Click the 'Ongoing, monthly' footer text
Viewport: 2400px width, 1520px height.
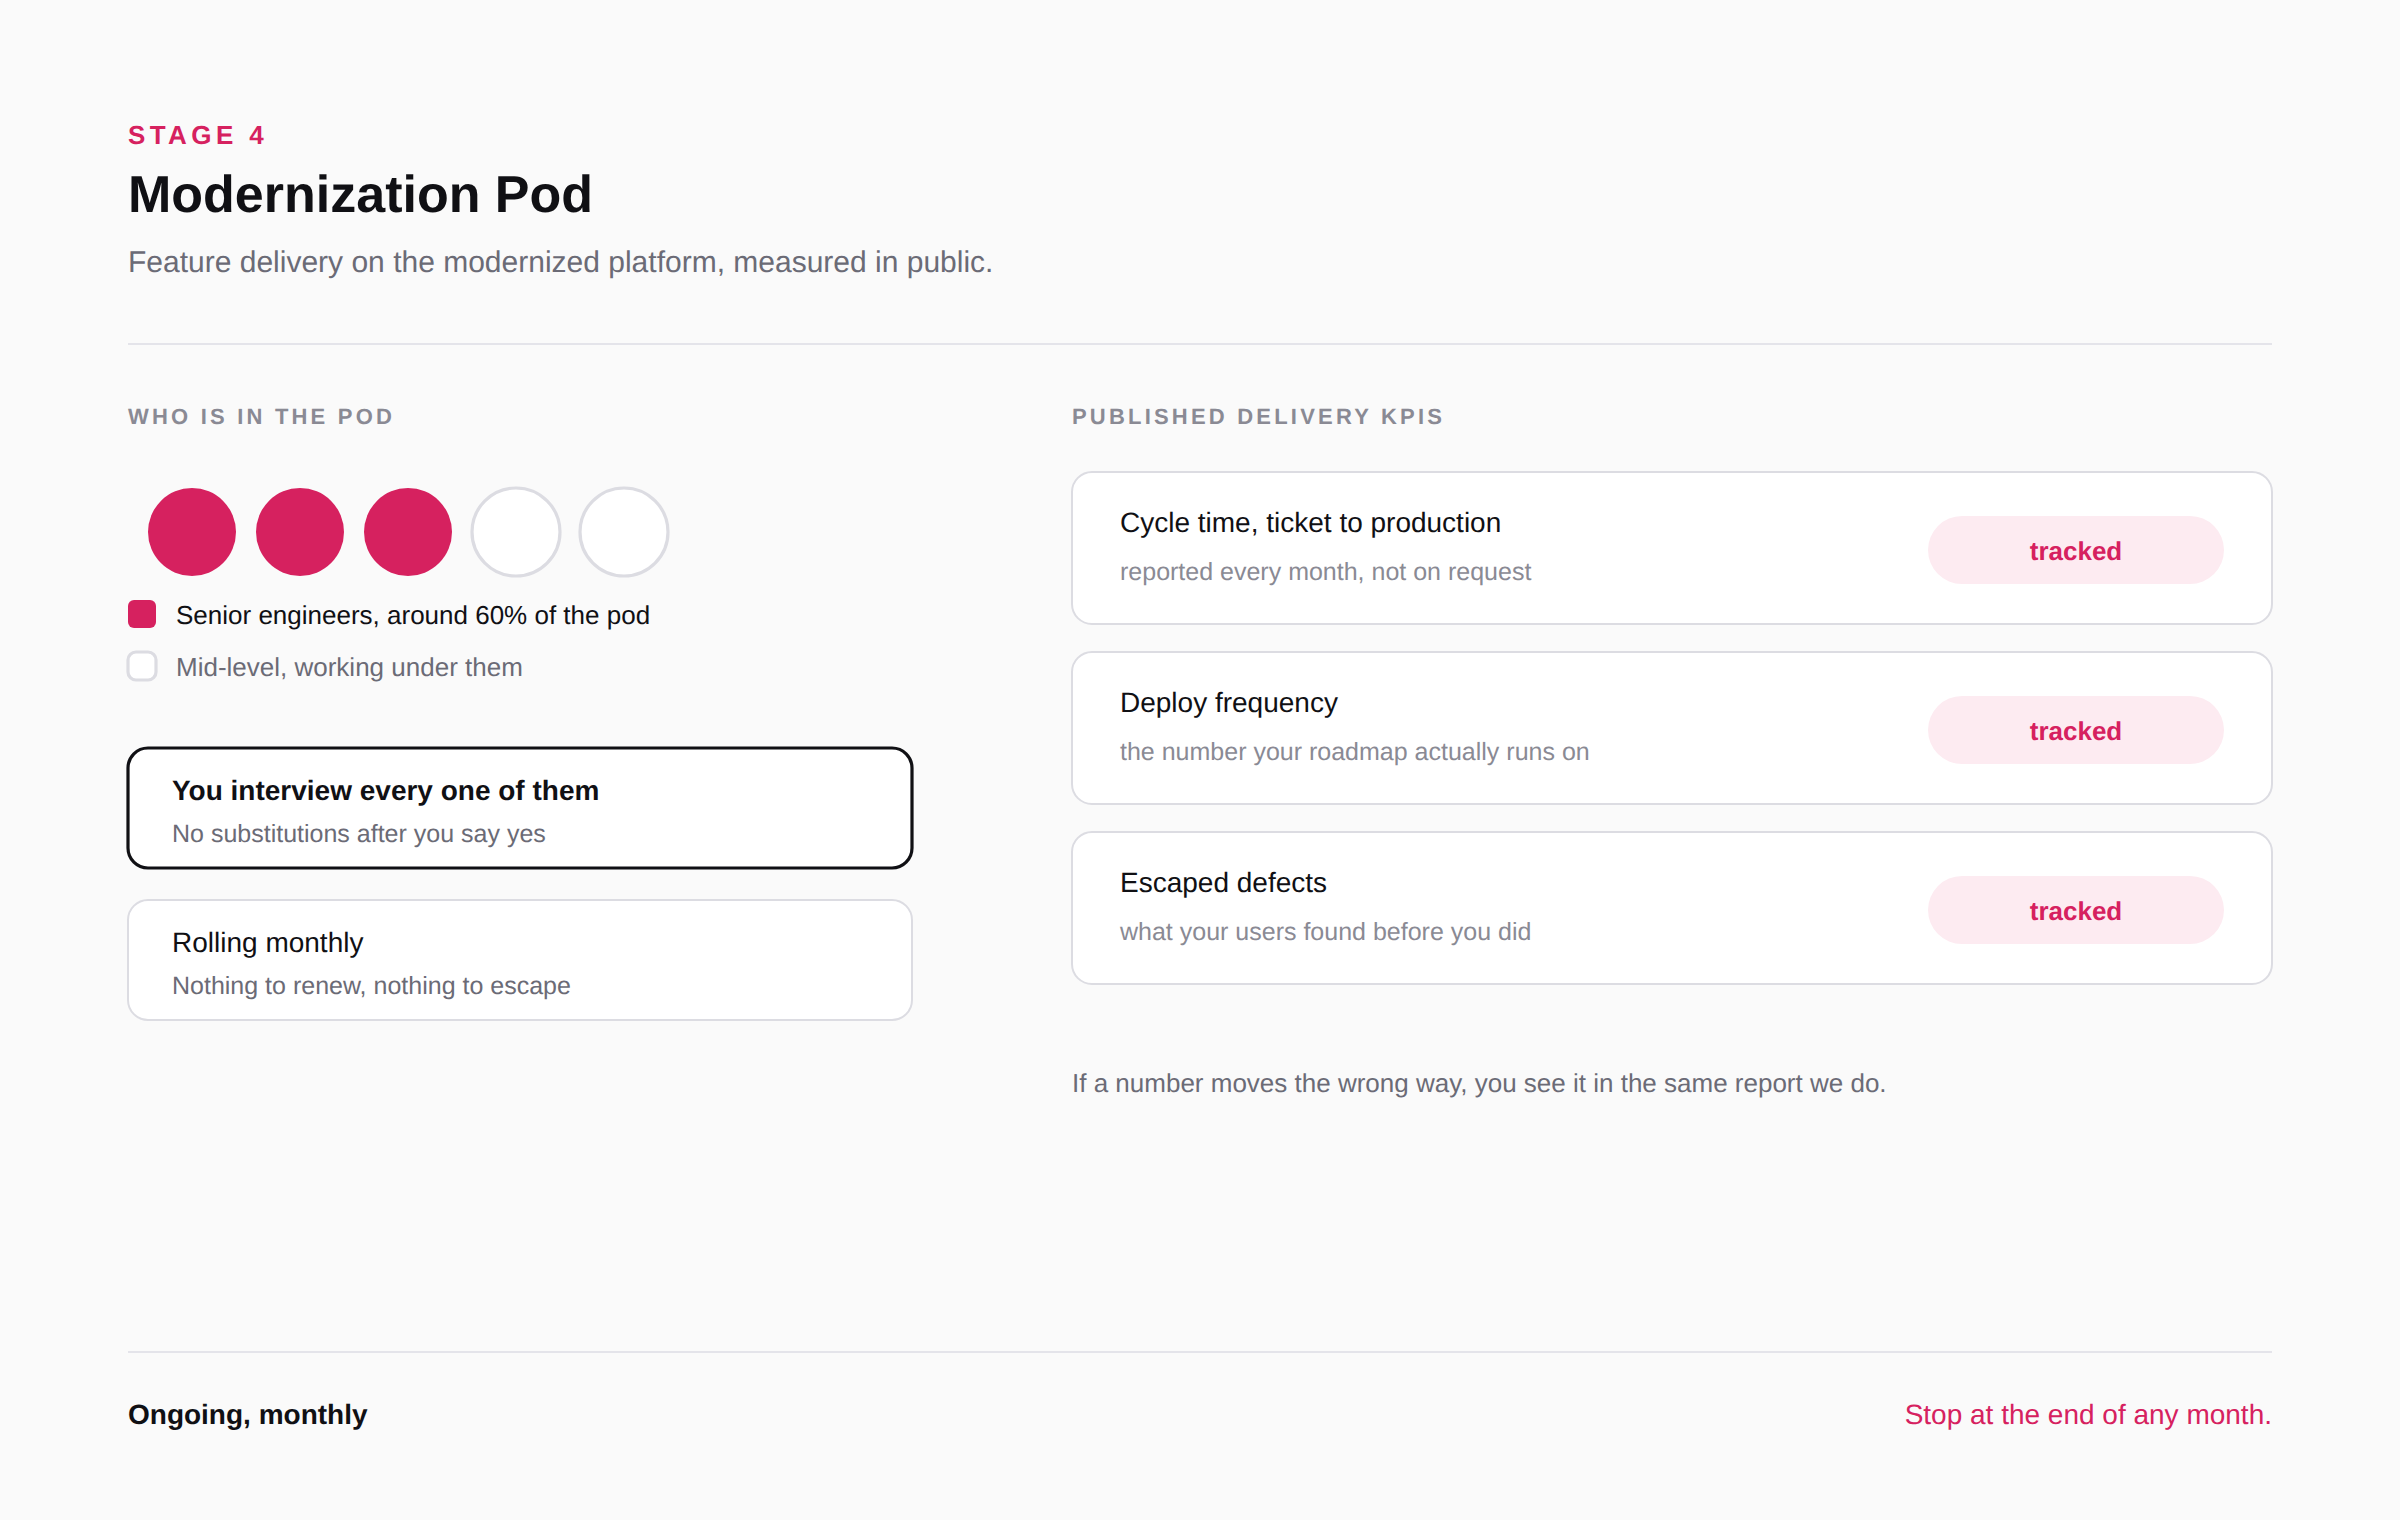point(248,1415)
